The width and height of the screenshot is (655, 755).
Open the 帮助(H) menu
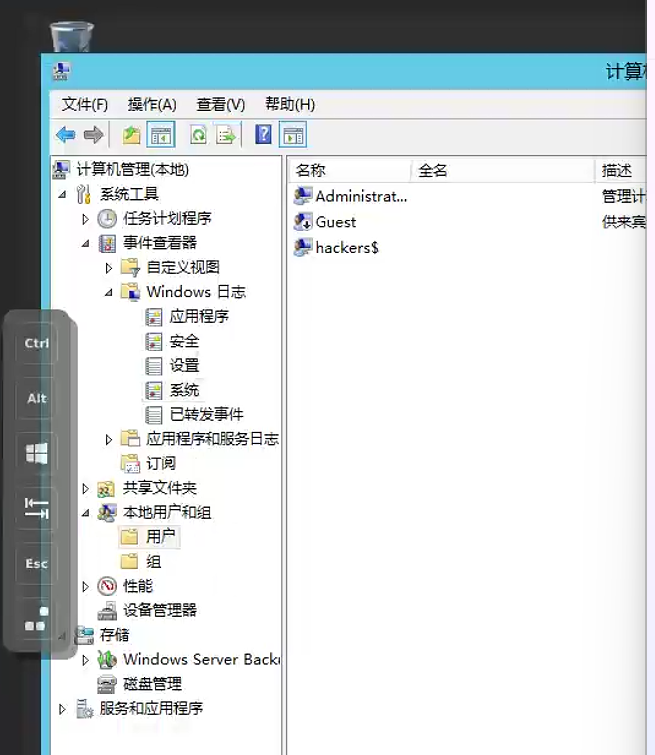point(290,104)
